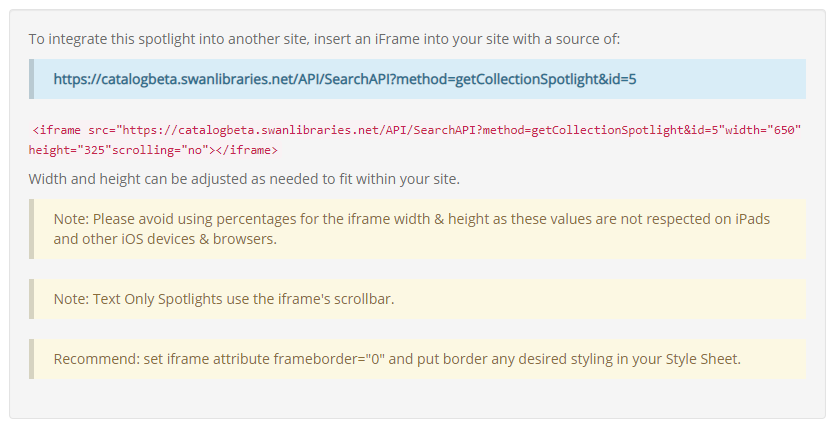Click the width="650" attribute in code
Viewport: 832px width, 426px height.
(x=763, y=130)
